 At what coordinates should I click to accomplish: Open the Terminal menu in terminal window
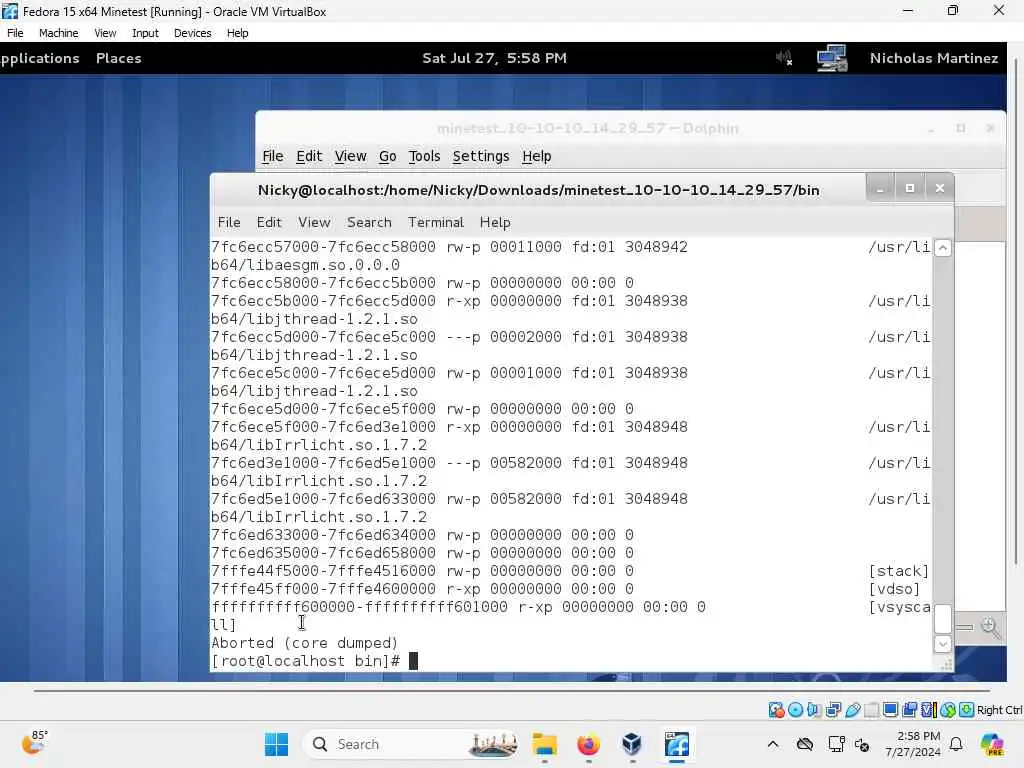coord(436,222)
